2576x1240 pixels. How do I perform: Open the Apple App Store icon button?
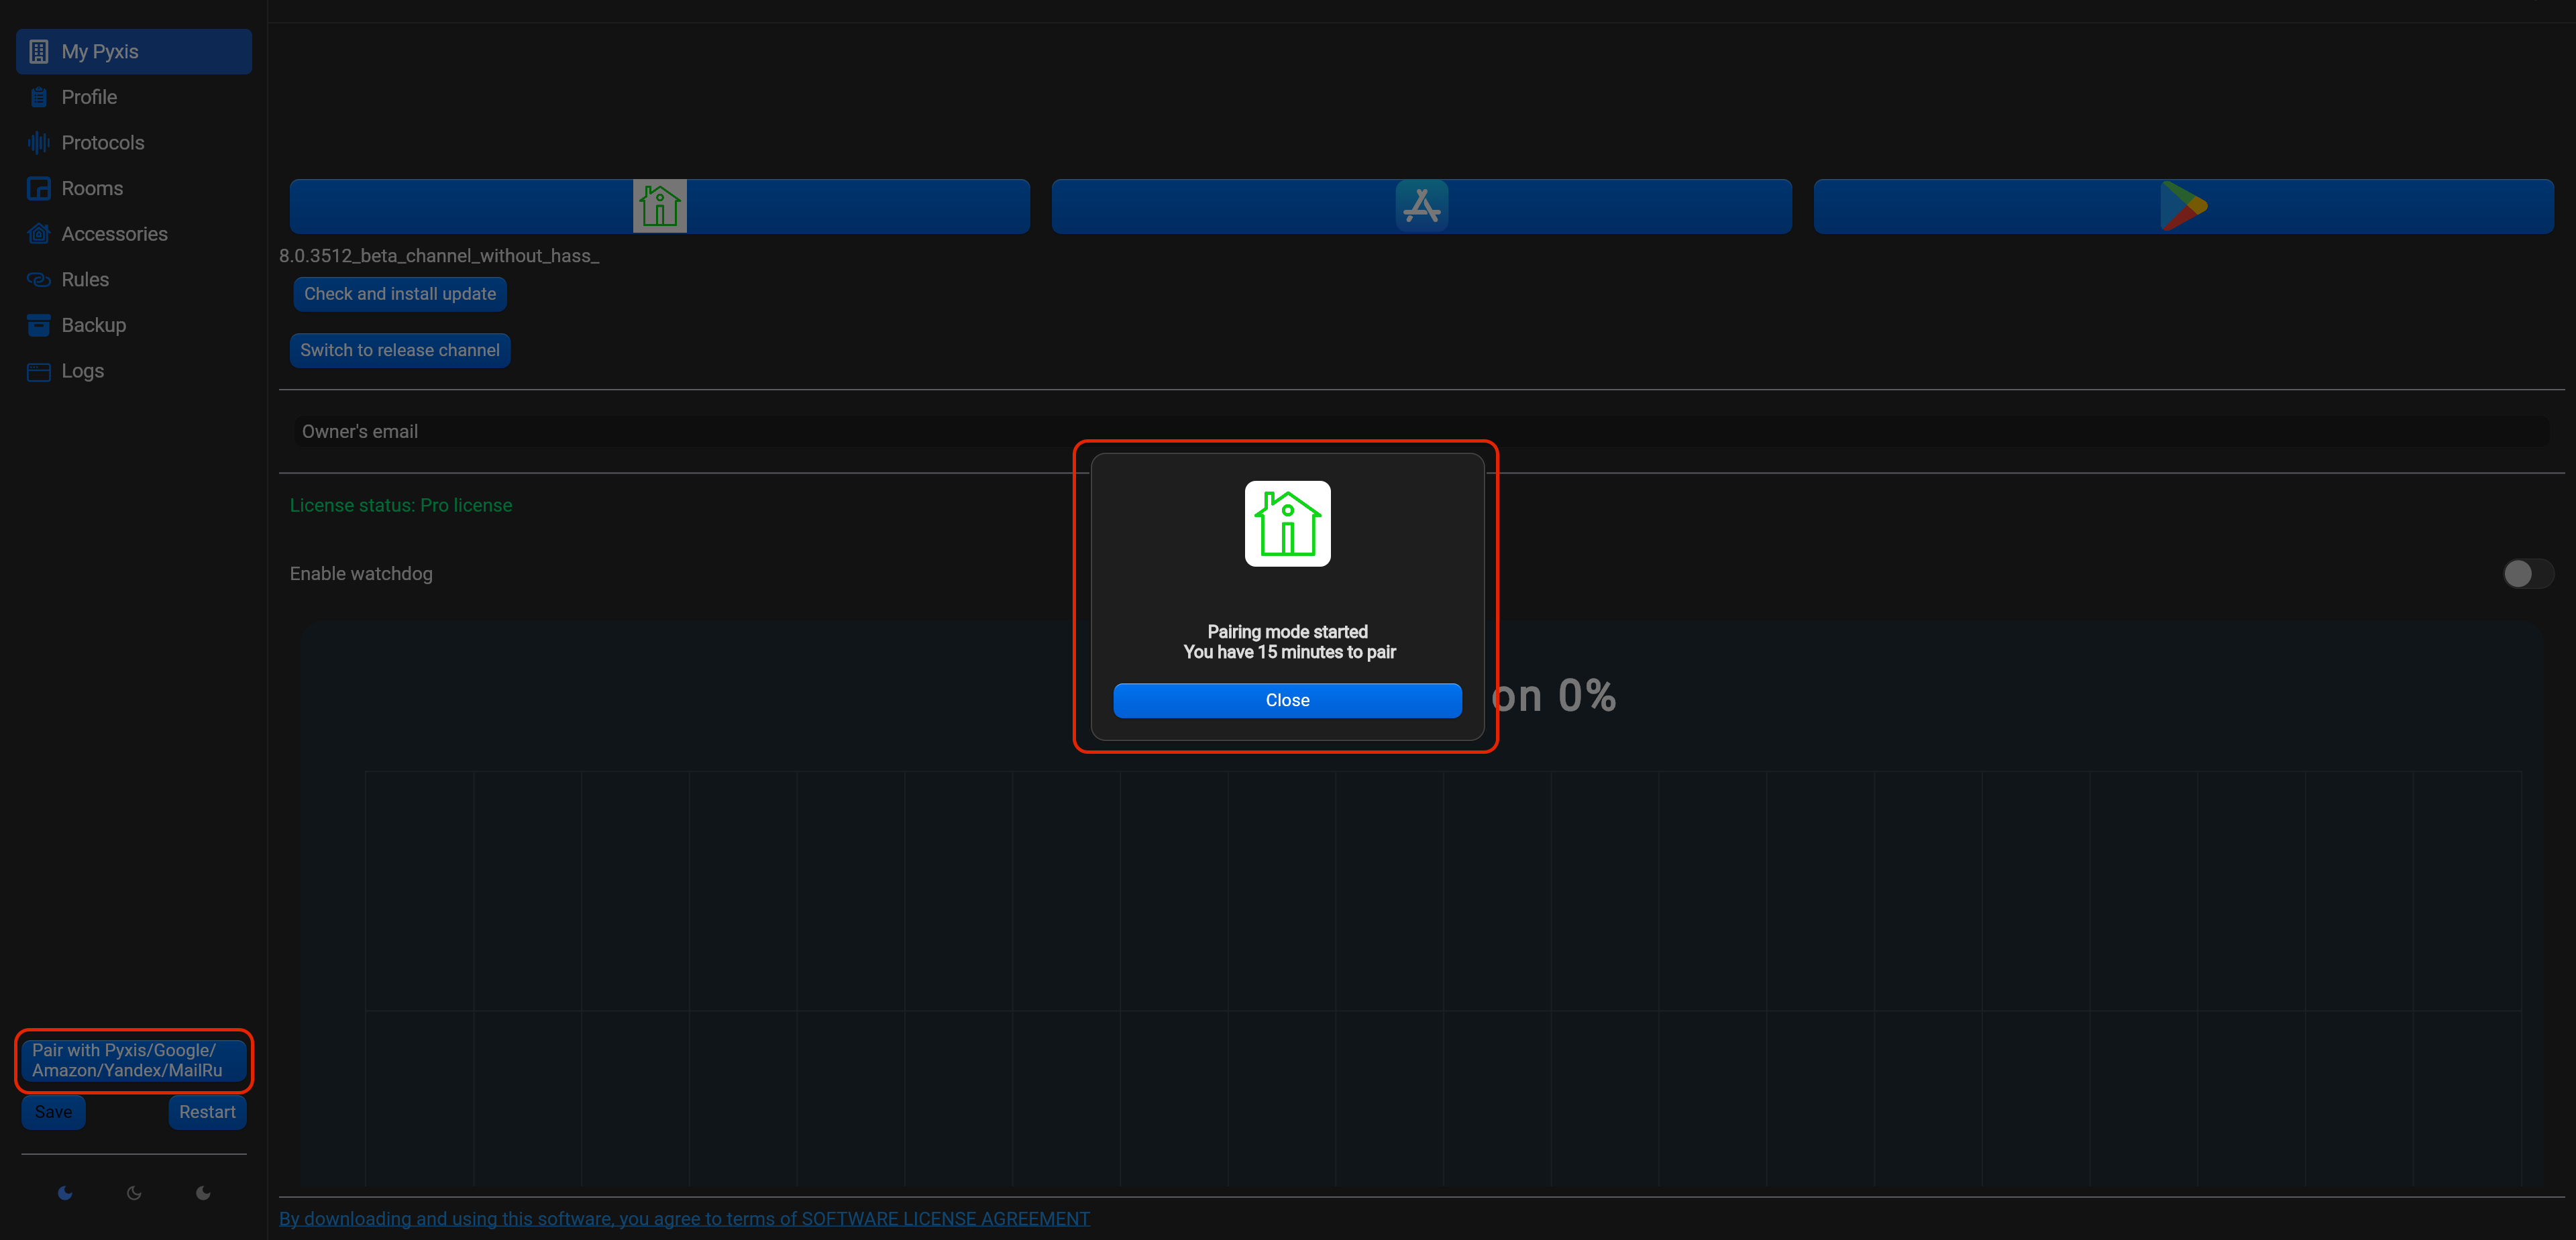tap(1421, 206)
